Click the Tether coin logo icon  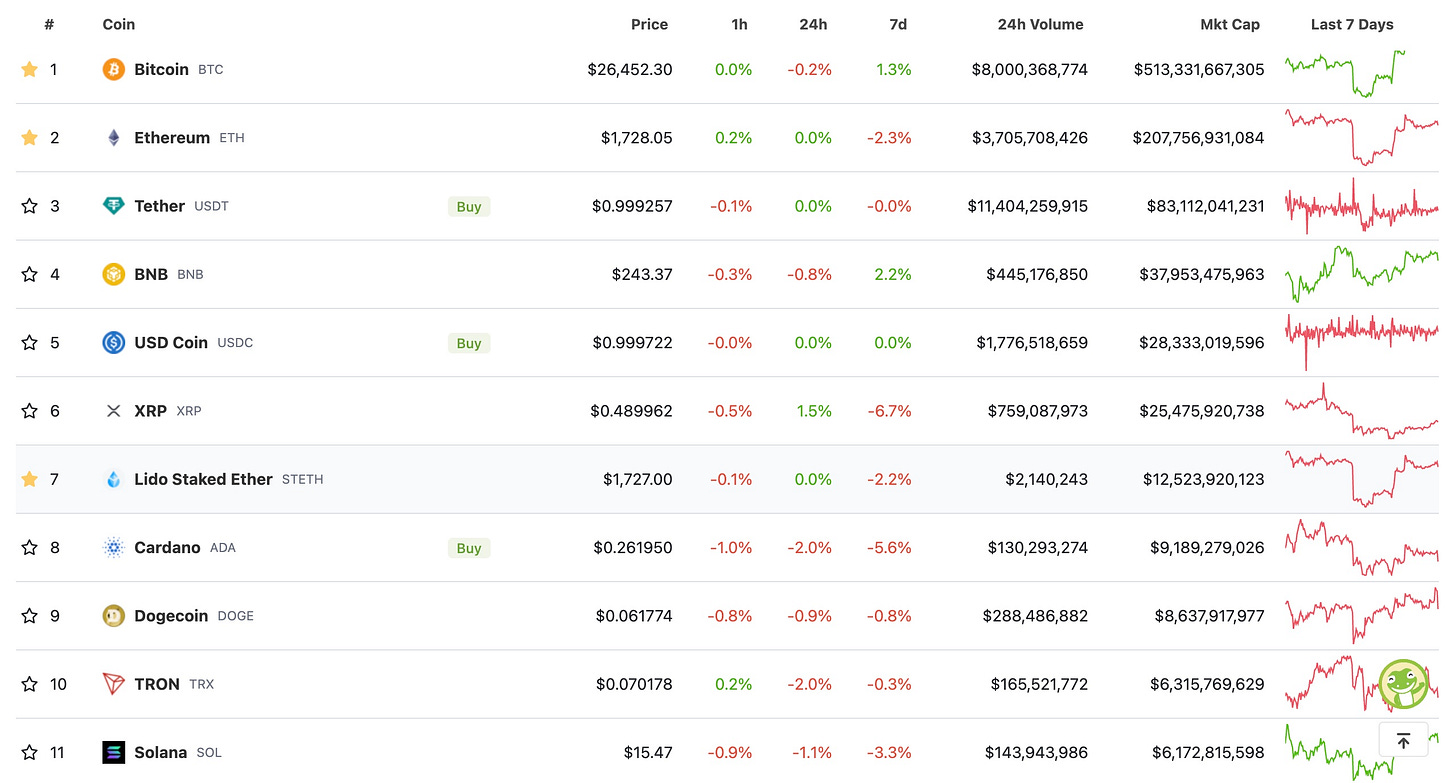pyautogui.click(x=114, y=206)
